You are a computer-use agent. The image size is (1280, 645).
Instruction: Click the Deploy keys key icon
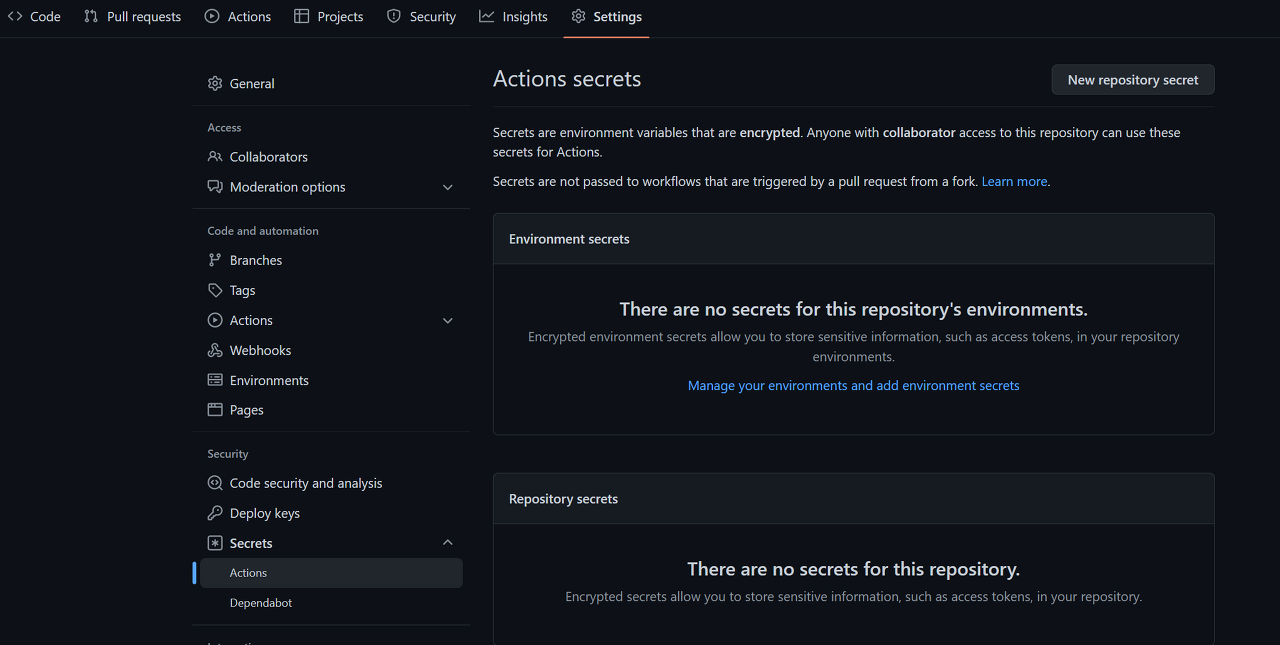tap(215, 513)
